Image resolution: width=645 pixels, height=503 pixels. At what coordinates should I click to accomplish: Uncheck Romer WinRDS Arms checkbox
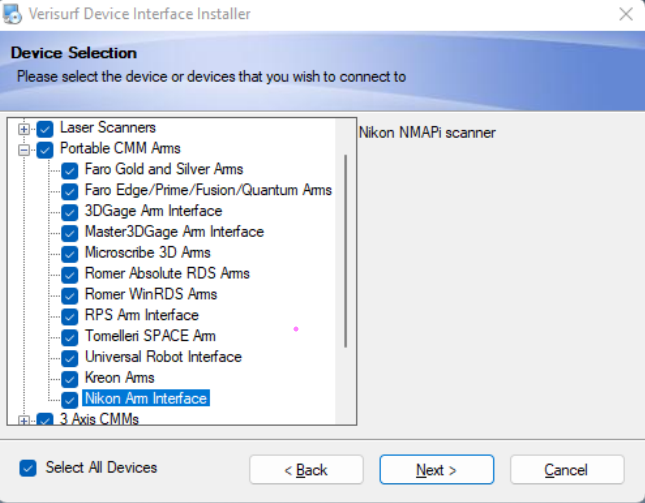click(70, 296)
